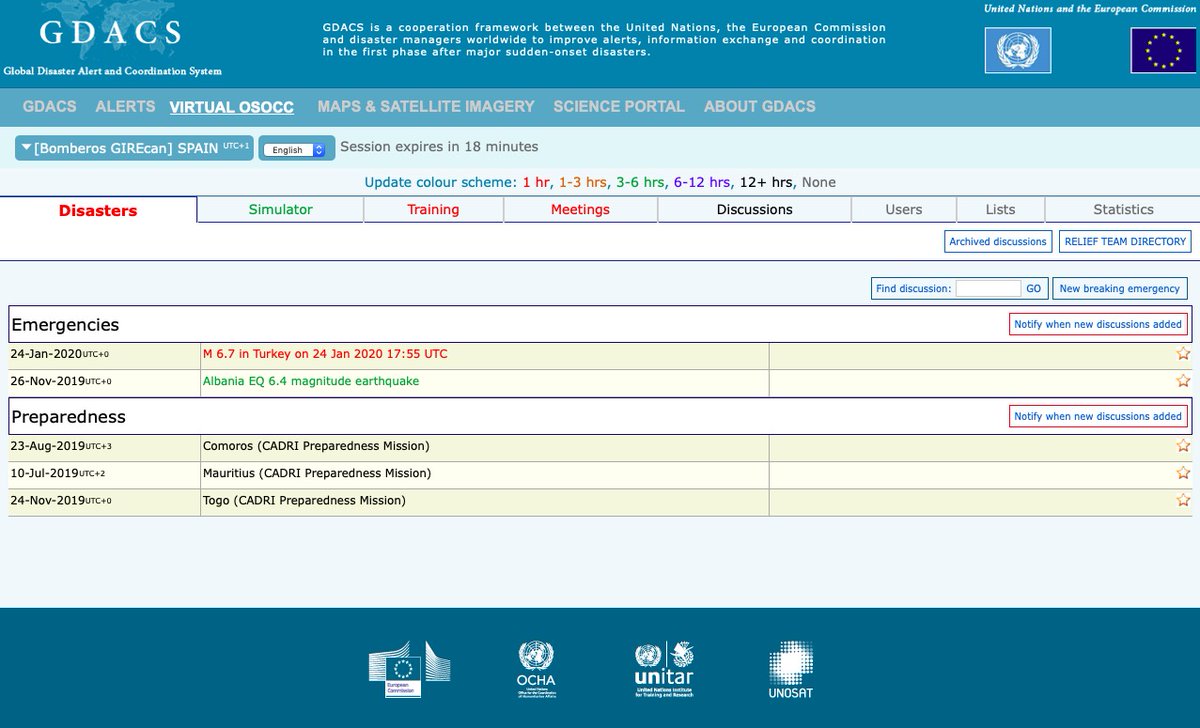
Task: Switch to the Lists tab
Action: click(1000, 209)
